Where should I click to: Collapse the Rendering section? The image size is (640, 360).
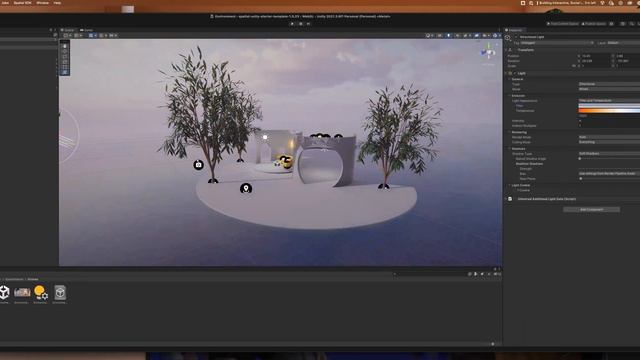point(509,132)
